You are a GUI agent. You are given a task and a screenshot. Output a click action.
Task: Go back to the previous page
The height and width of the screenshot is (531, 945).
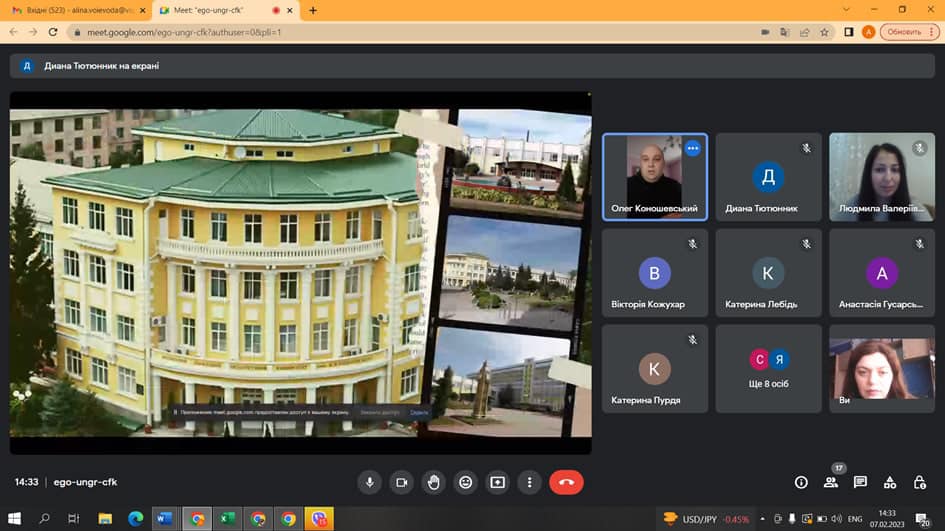pos(13,32)
